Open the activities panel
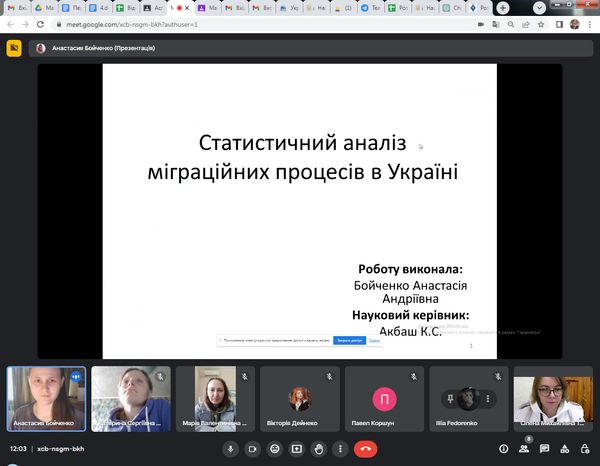The height and width of the screenshot is (466, 600). tap(566, 449)
